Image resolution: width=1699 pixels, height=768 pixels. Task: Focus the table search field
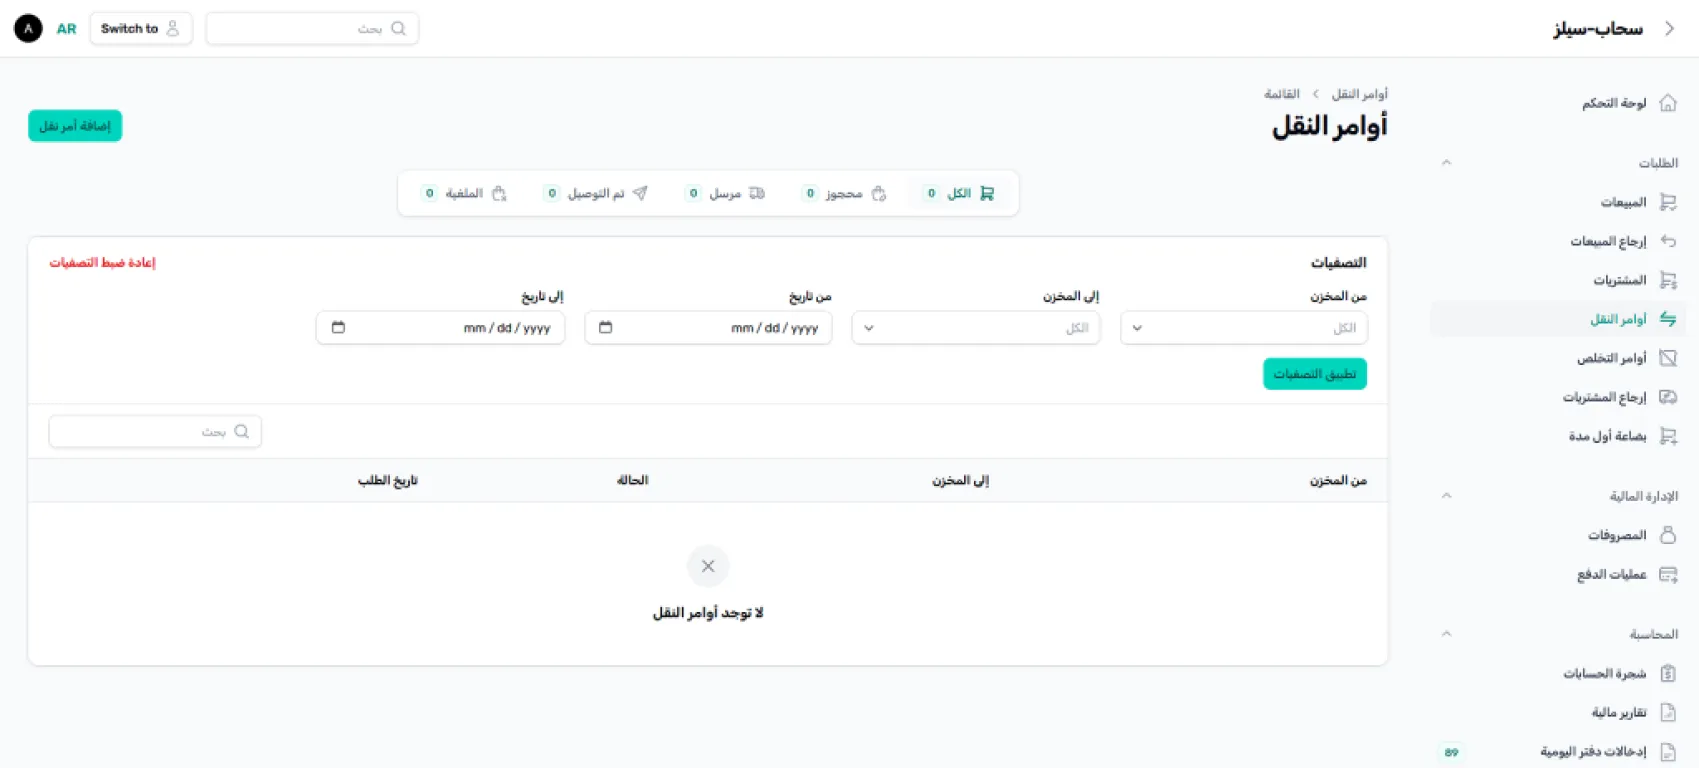click(x=155, y=431)
